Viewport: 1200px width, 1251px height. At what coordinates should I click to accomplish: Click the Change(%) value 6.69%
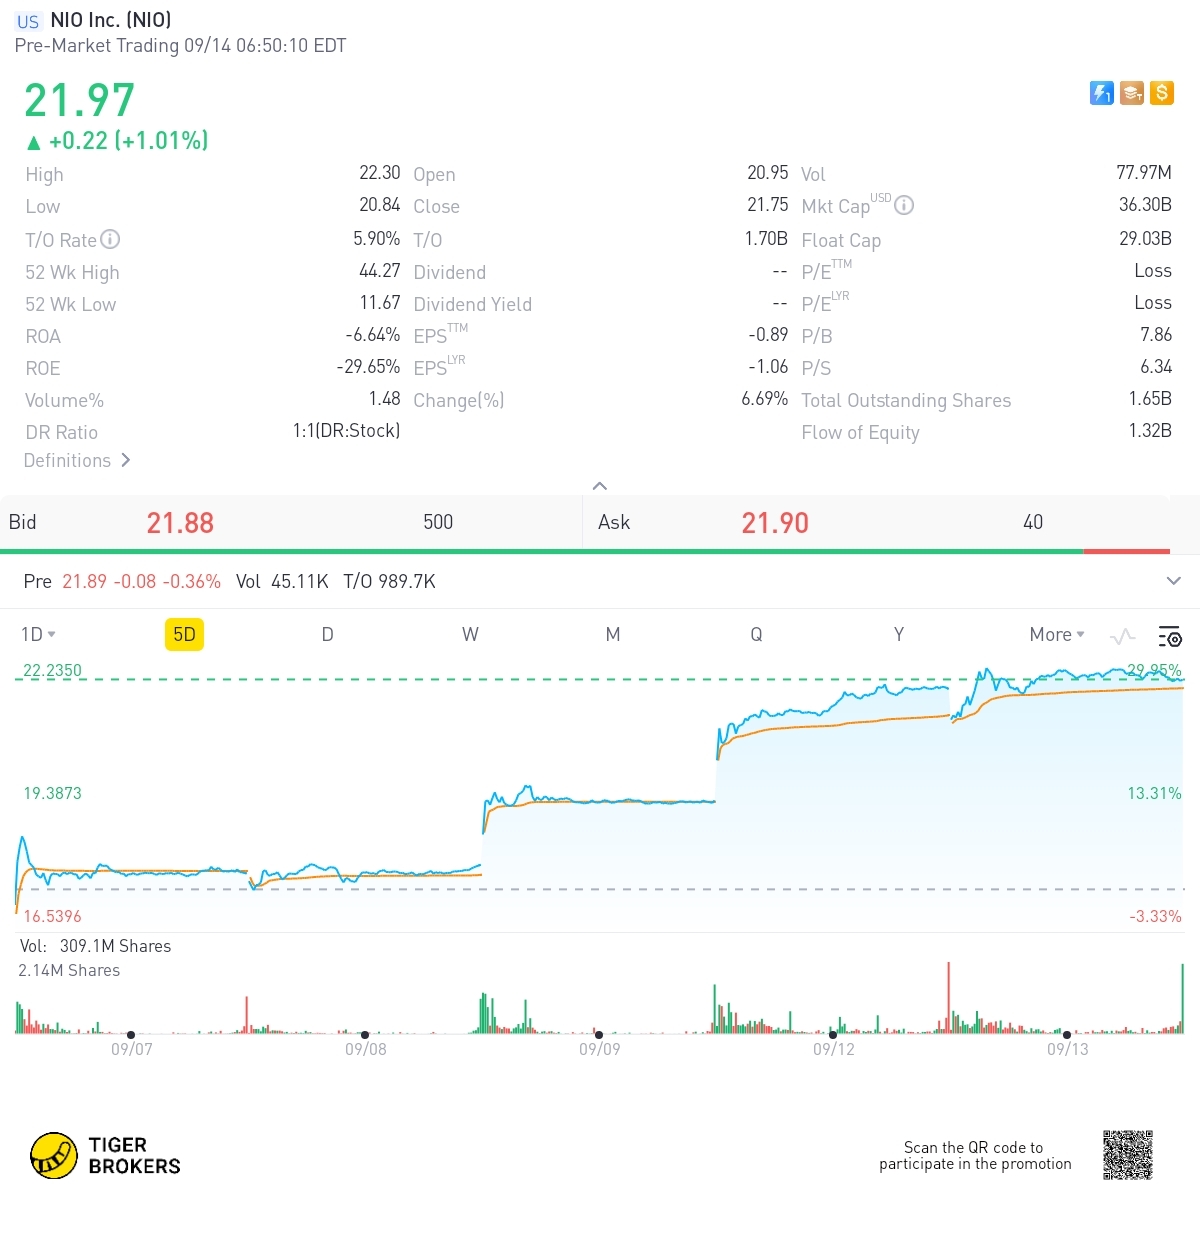(765, 399)
